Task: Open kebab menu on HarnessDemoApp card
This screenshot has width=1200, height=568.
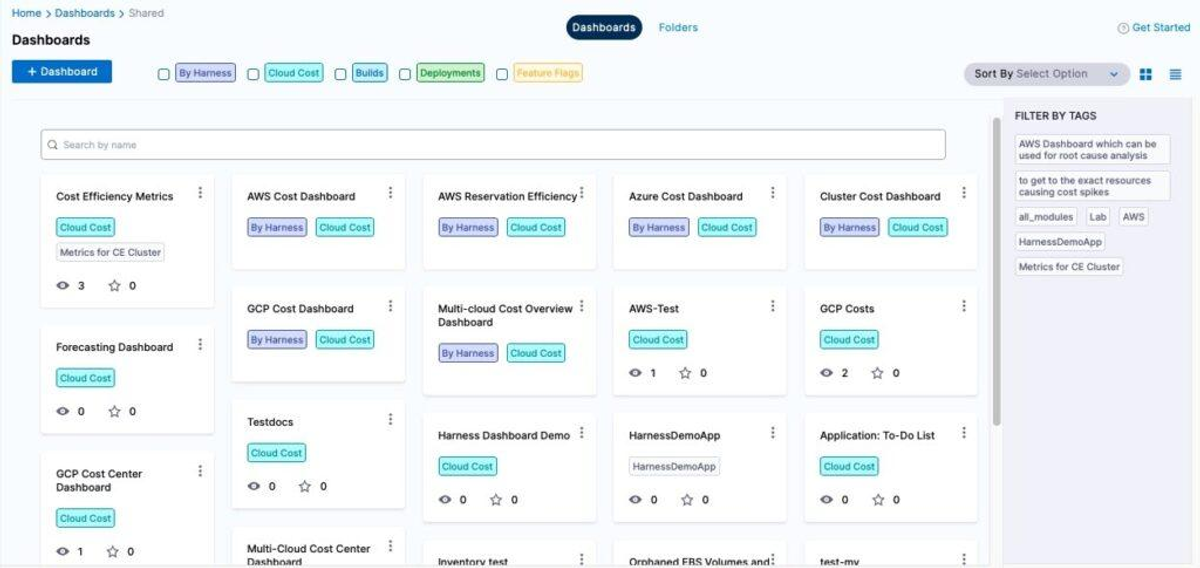Action: pos(772,433)
